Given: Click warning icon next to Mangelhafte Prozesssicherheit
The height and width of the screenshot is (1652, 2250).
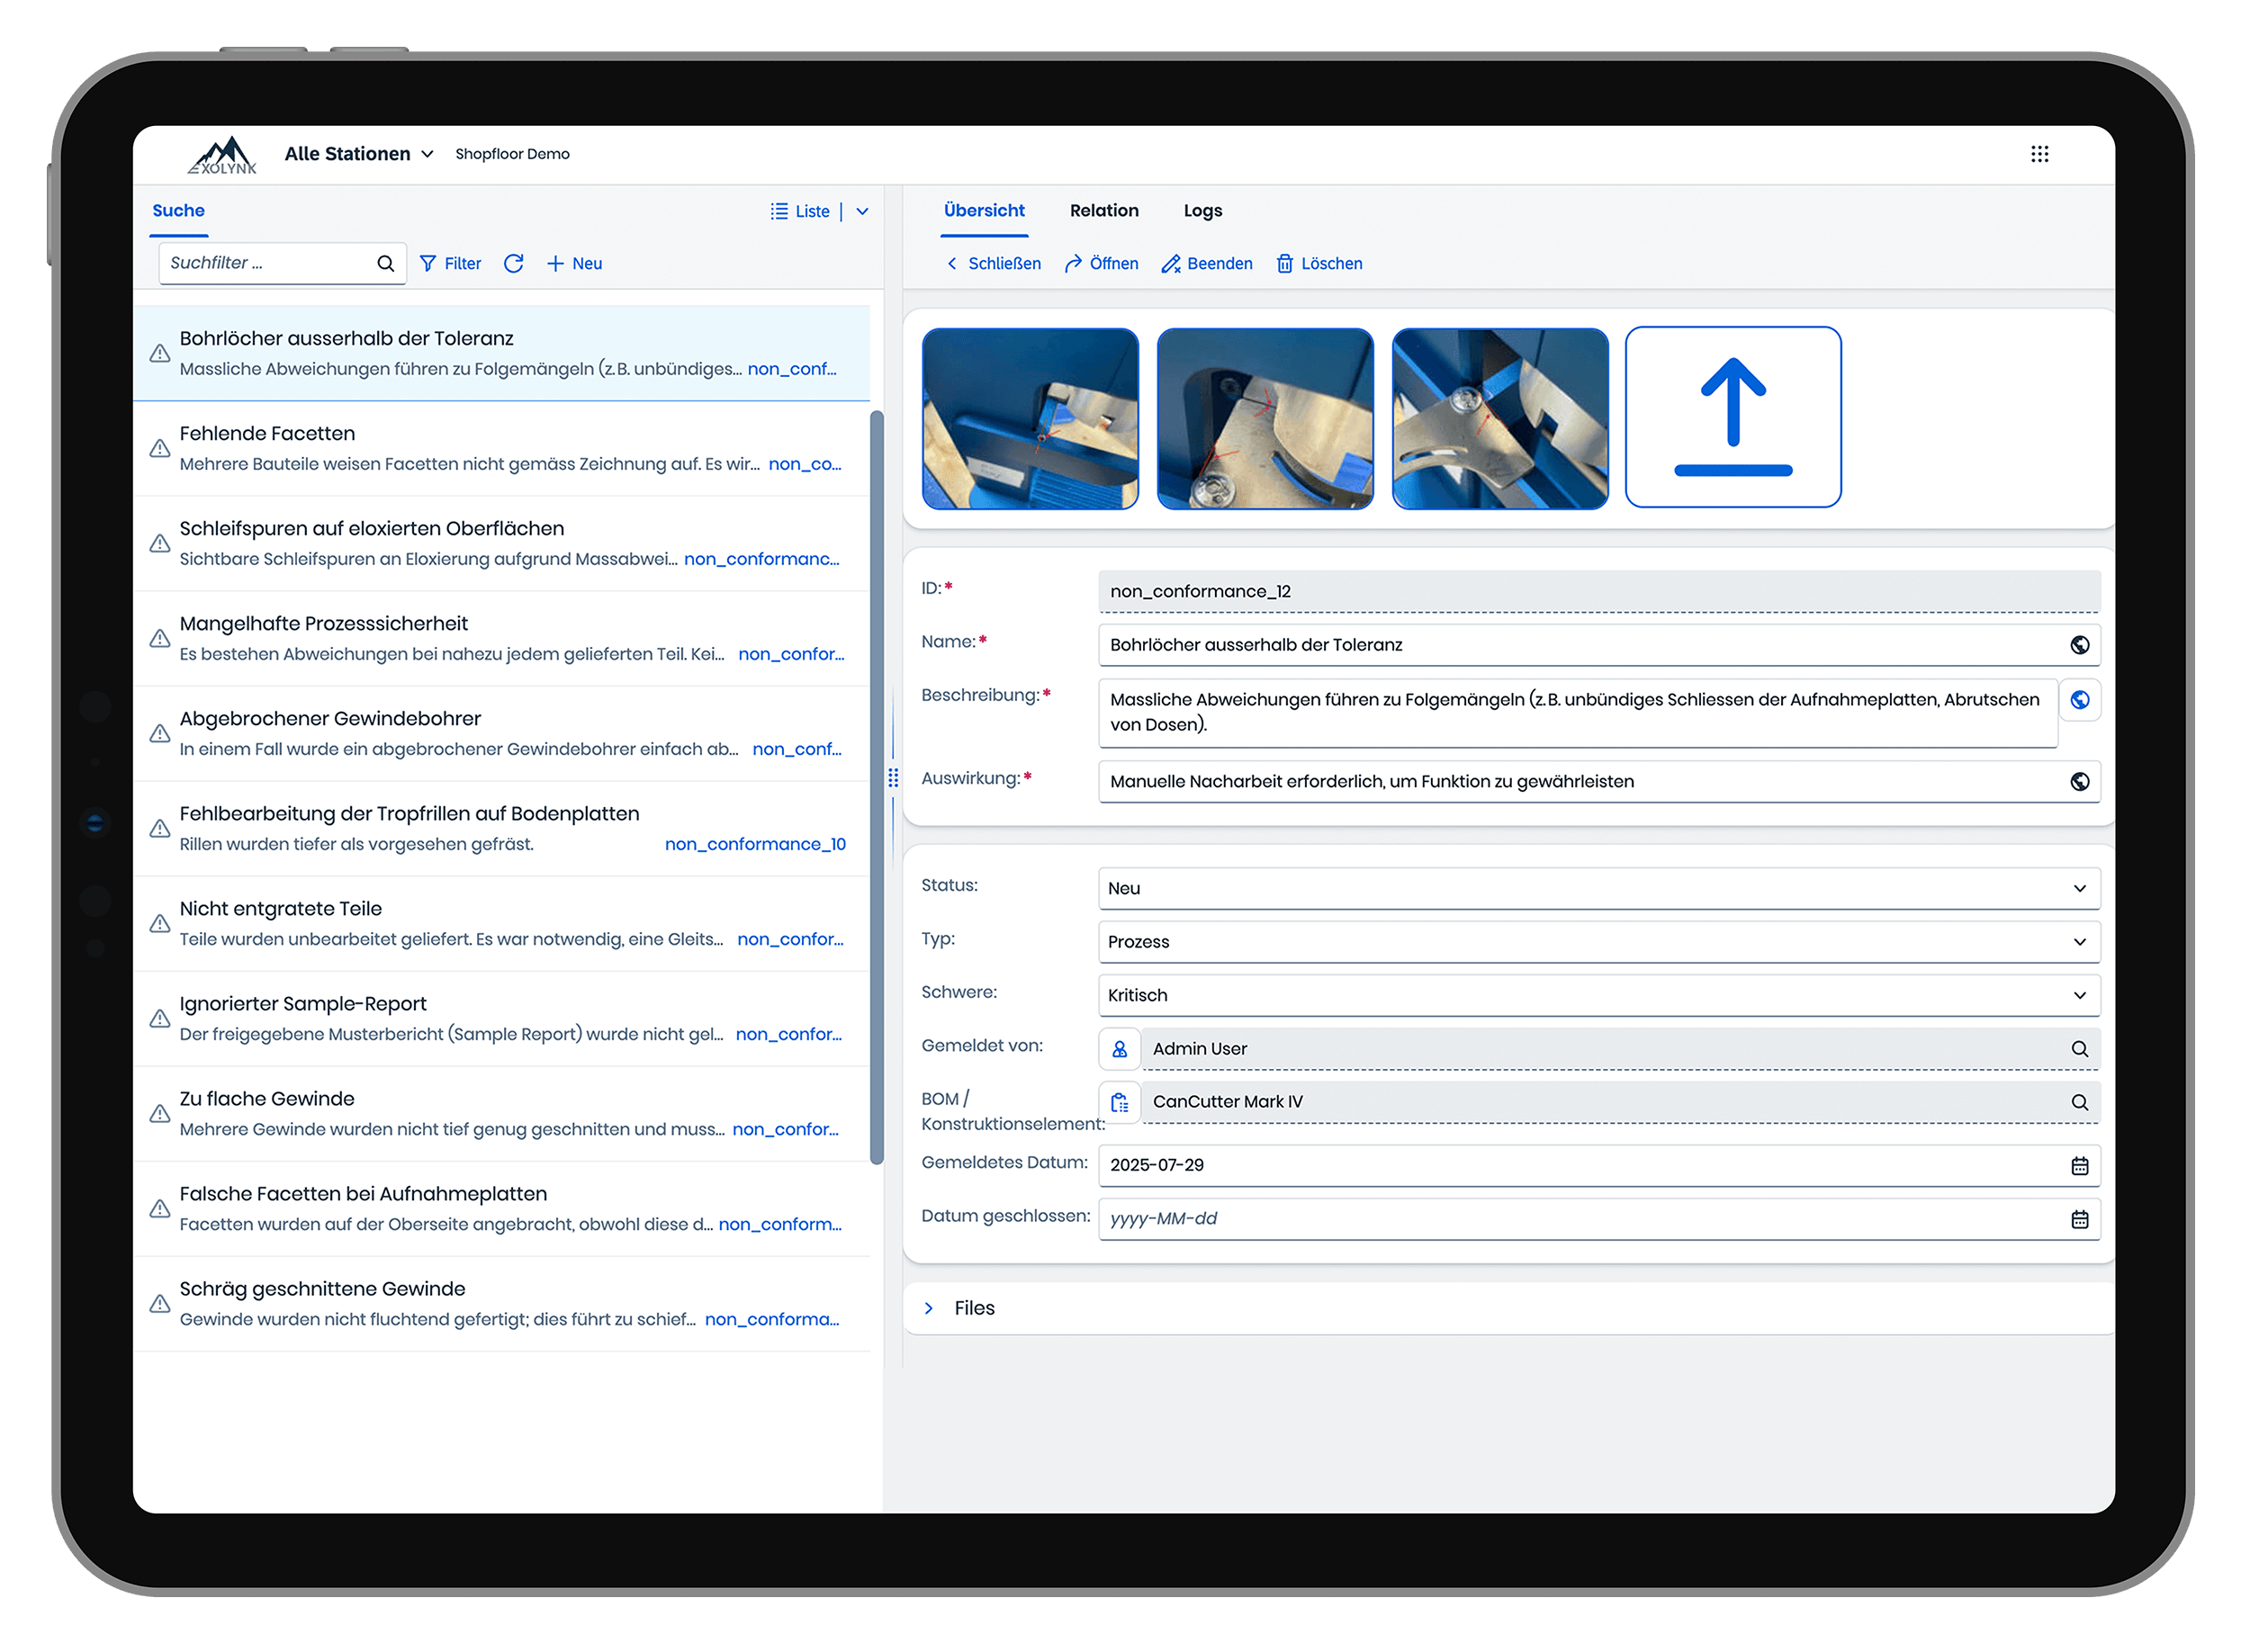Looking at the screenshot, I should coord(160,639).
